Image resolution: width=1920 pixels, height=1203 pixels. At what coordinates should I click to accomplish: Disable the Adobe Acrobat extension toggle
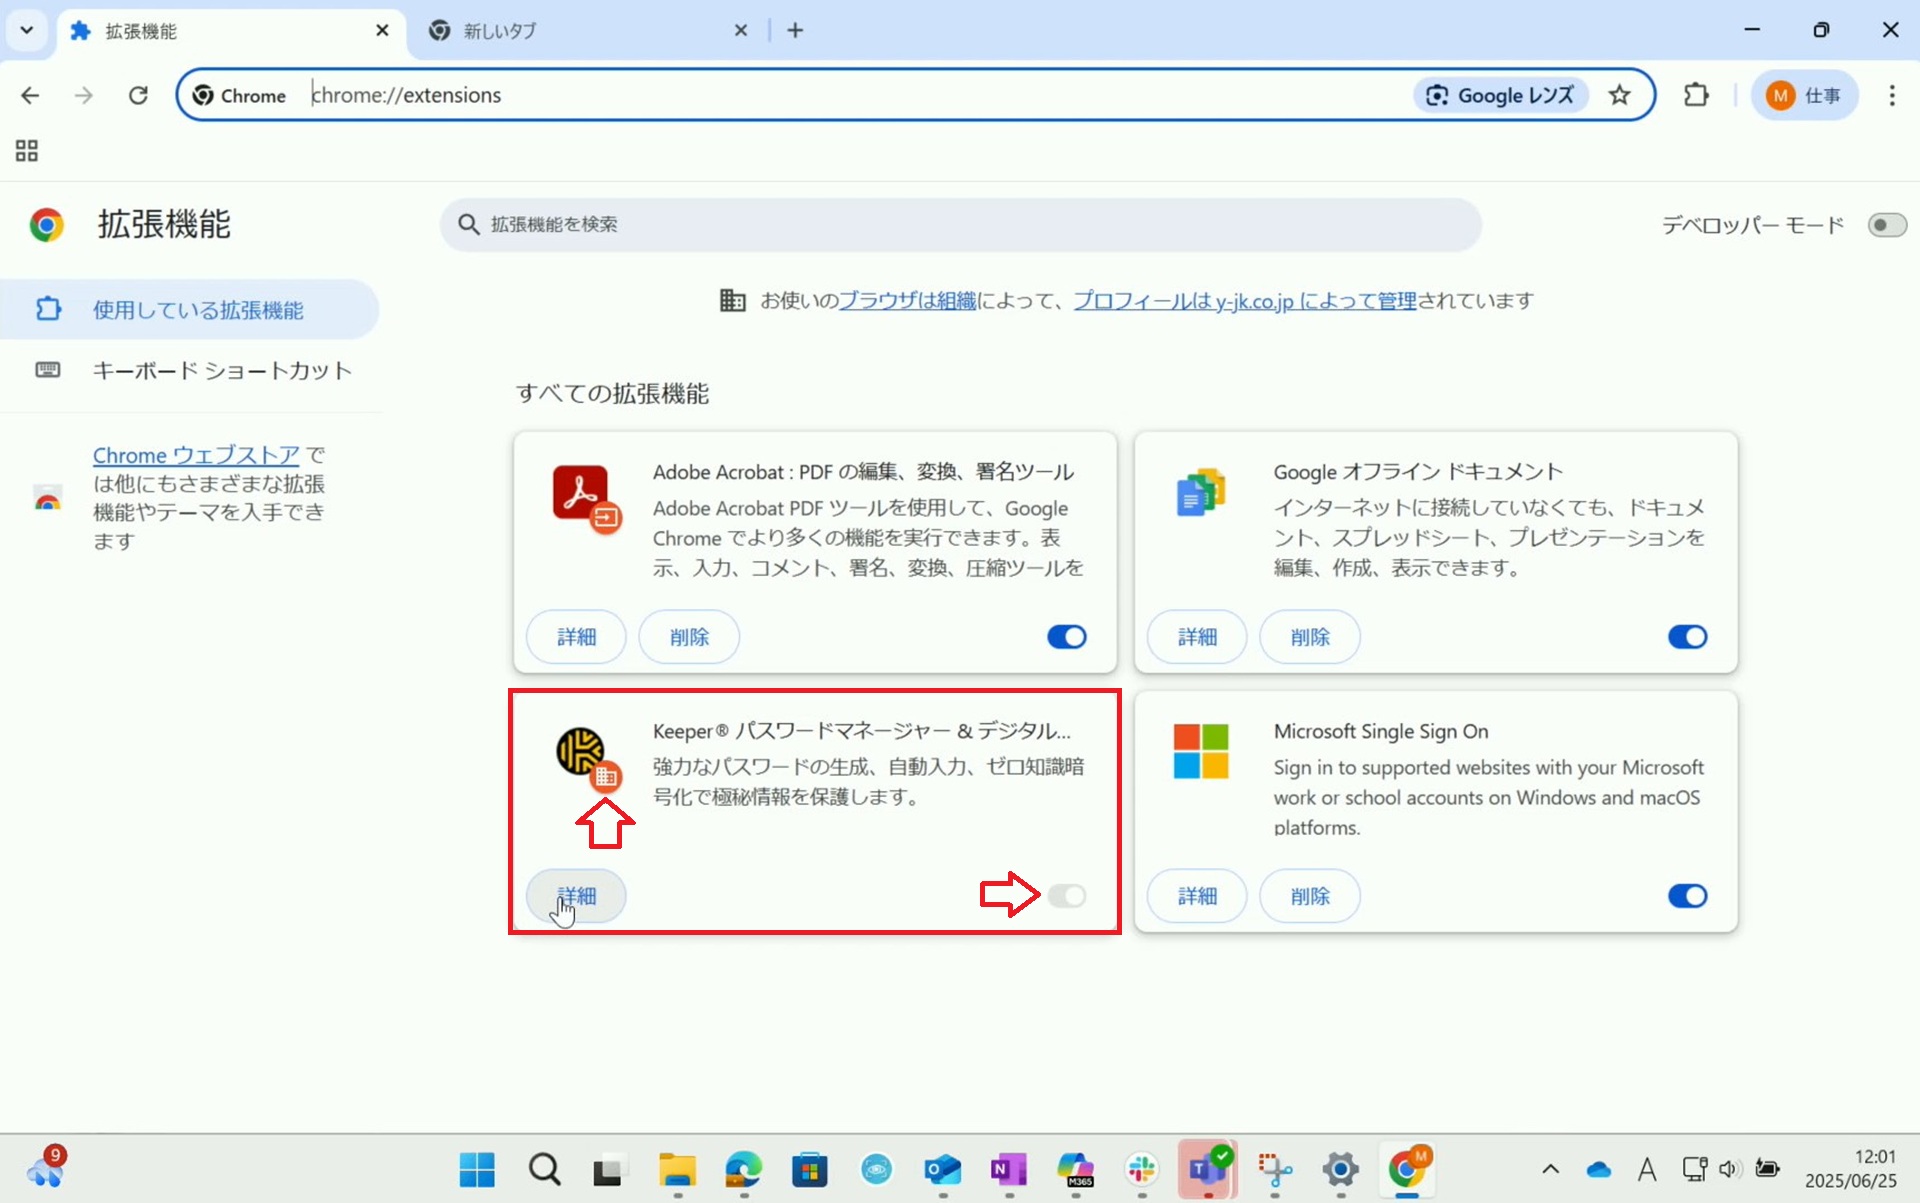(1066, 637)
